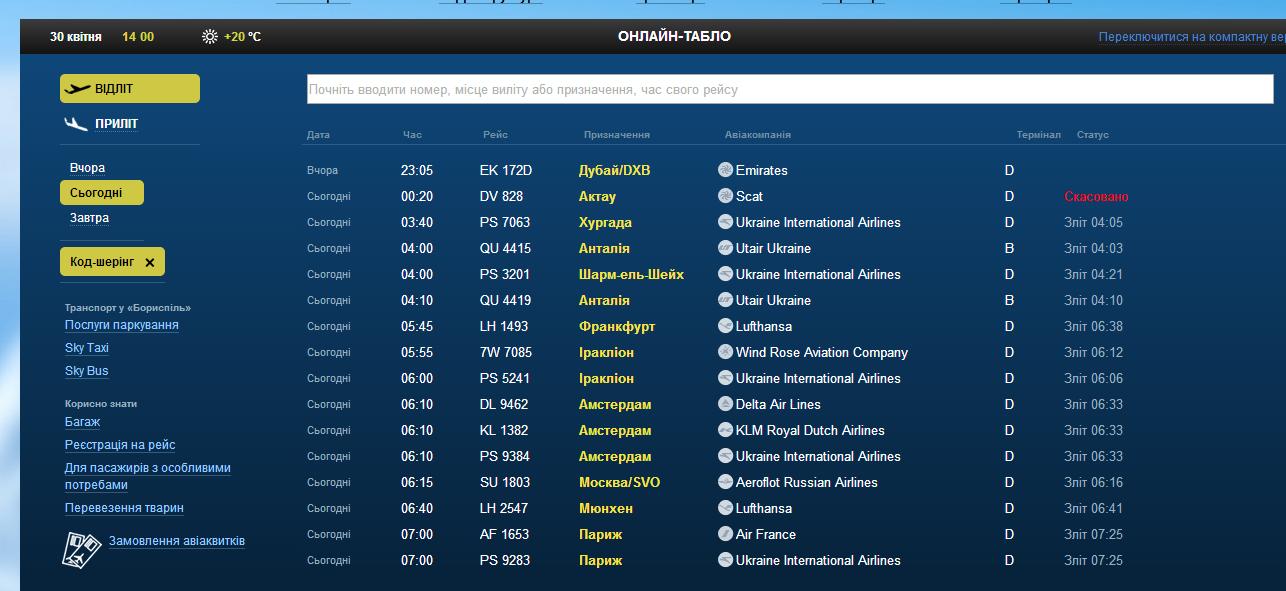Click the departure plane icon beside ВІДЛІТ
1286x591 pixels.
coord(77,89)
